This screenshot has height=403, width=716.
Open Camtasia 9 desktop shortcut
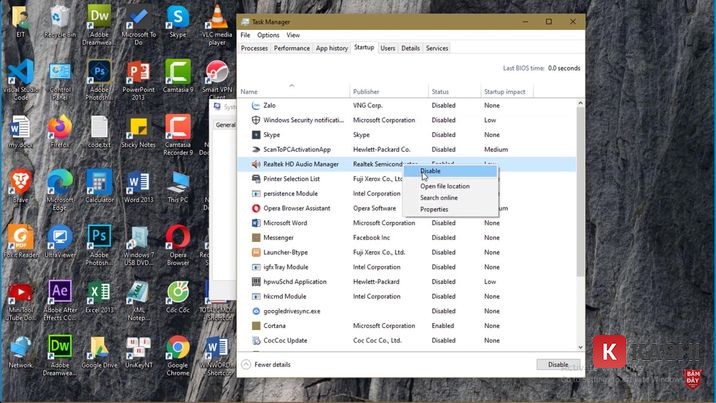178,76
